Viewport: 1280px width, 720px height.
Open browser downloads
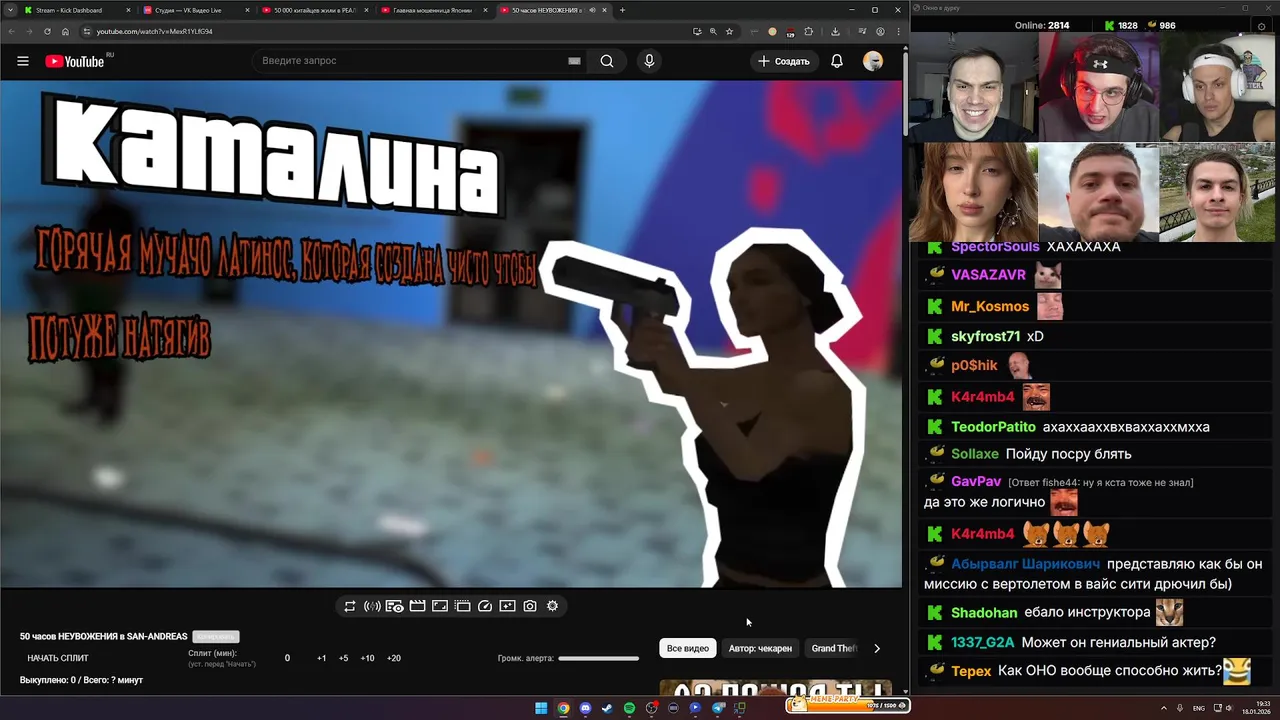(x=835, y=31)
